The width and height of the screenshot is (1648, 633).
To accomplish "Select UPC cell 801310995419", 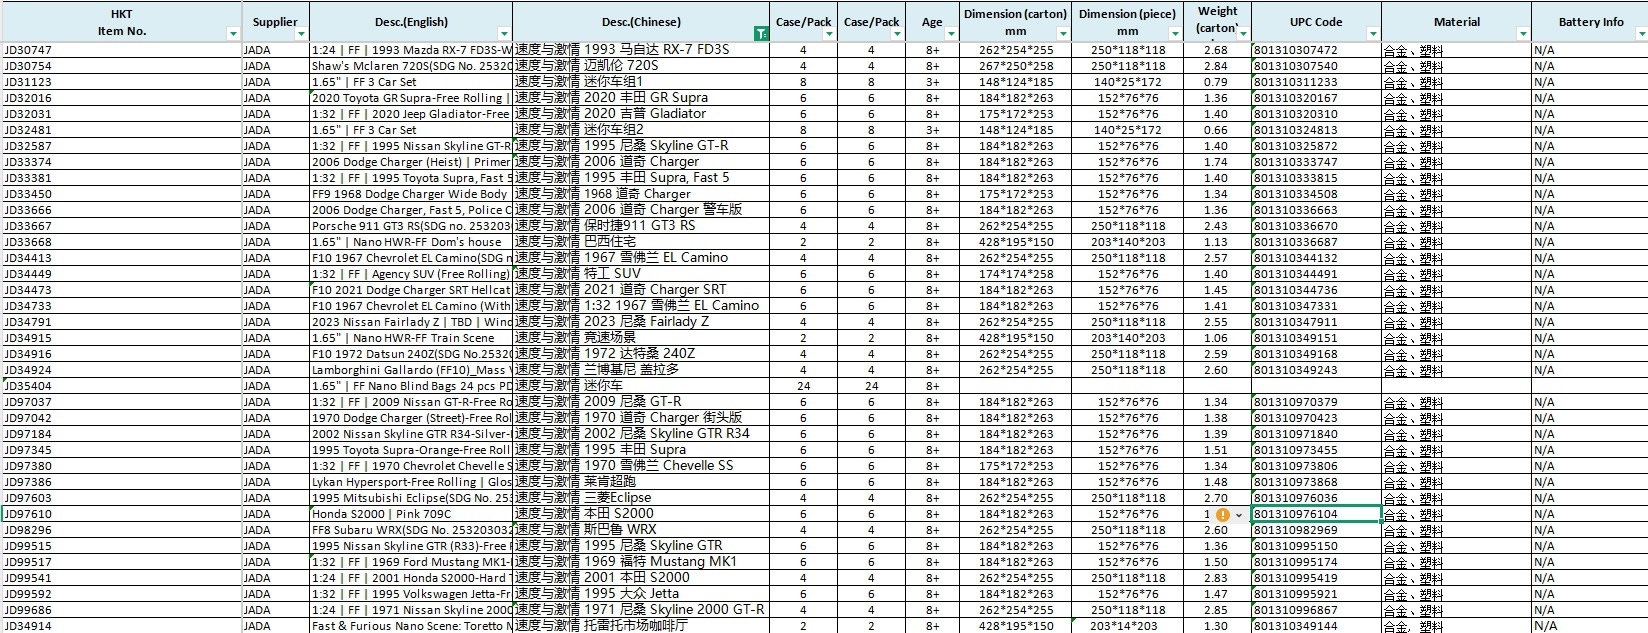I will coord(1316,578).
